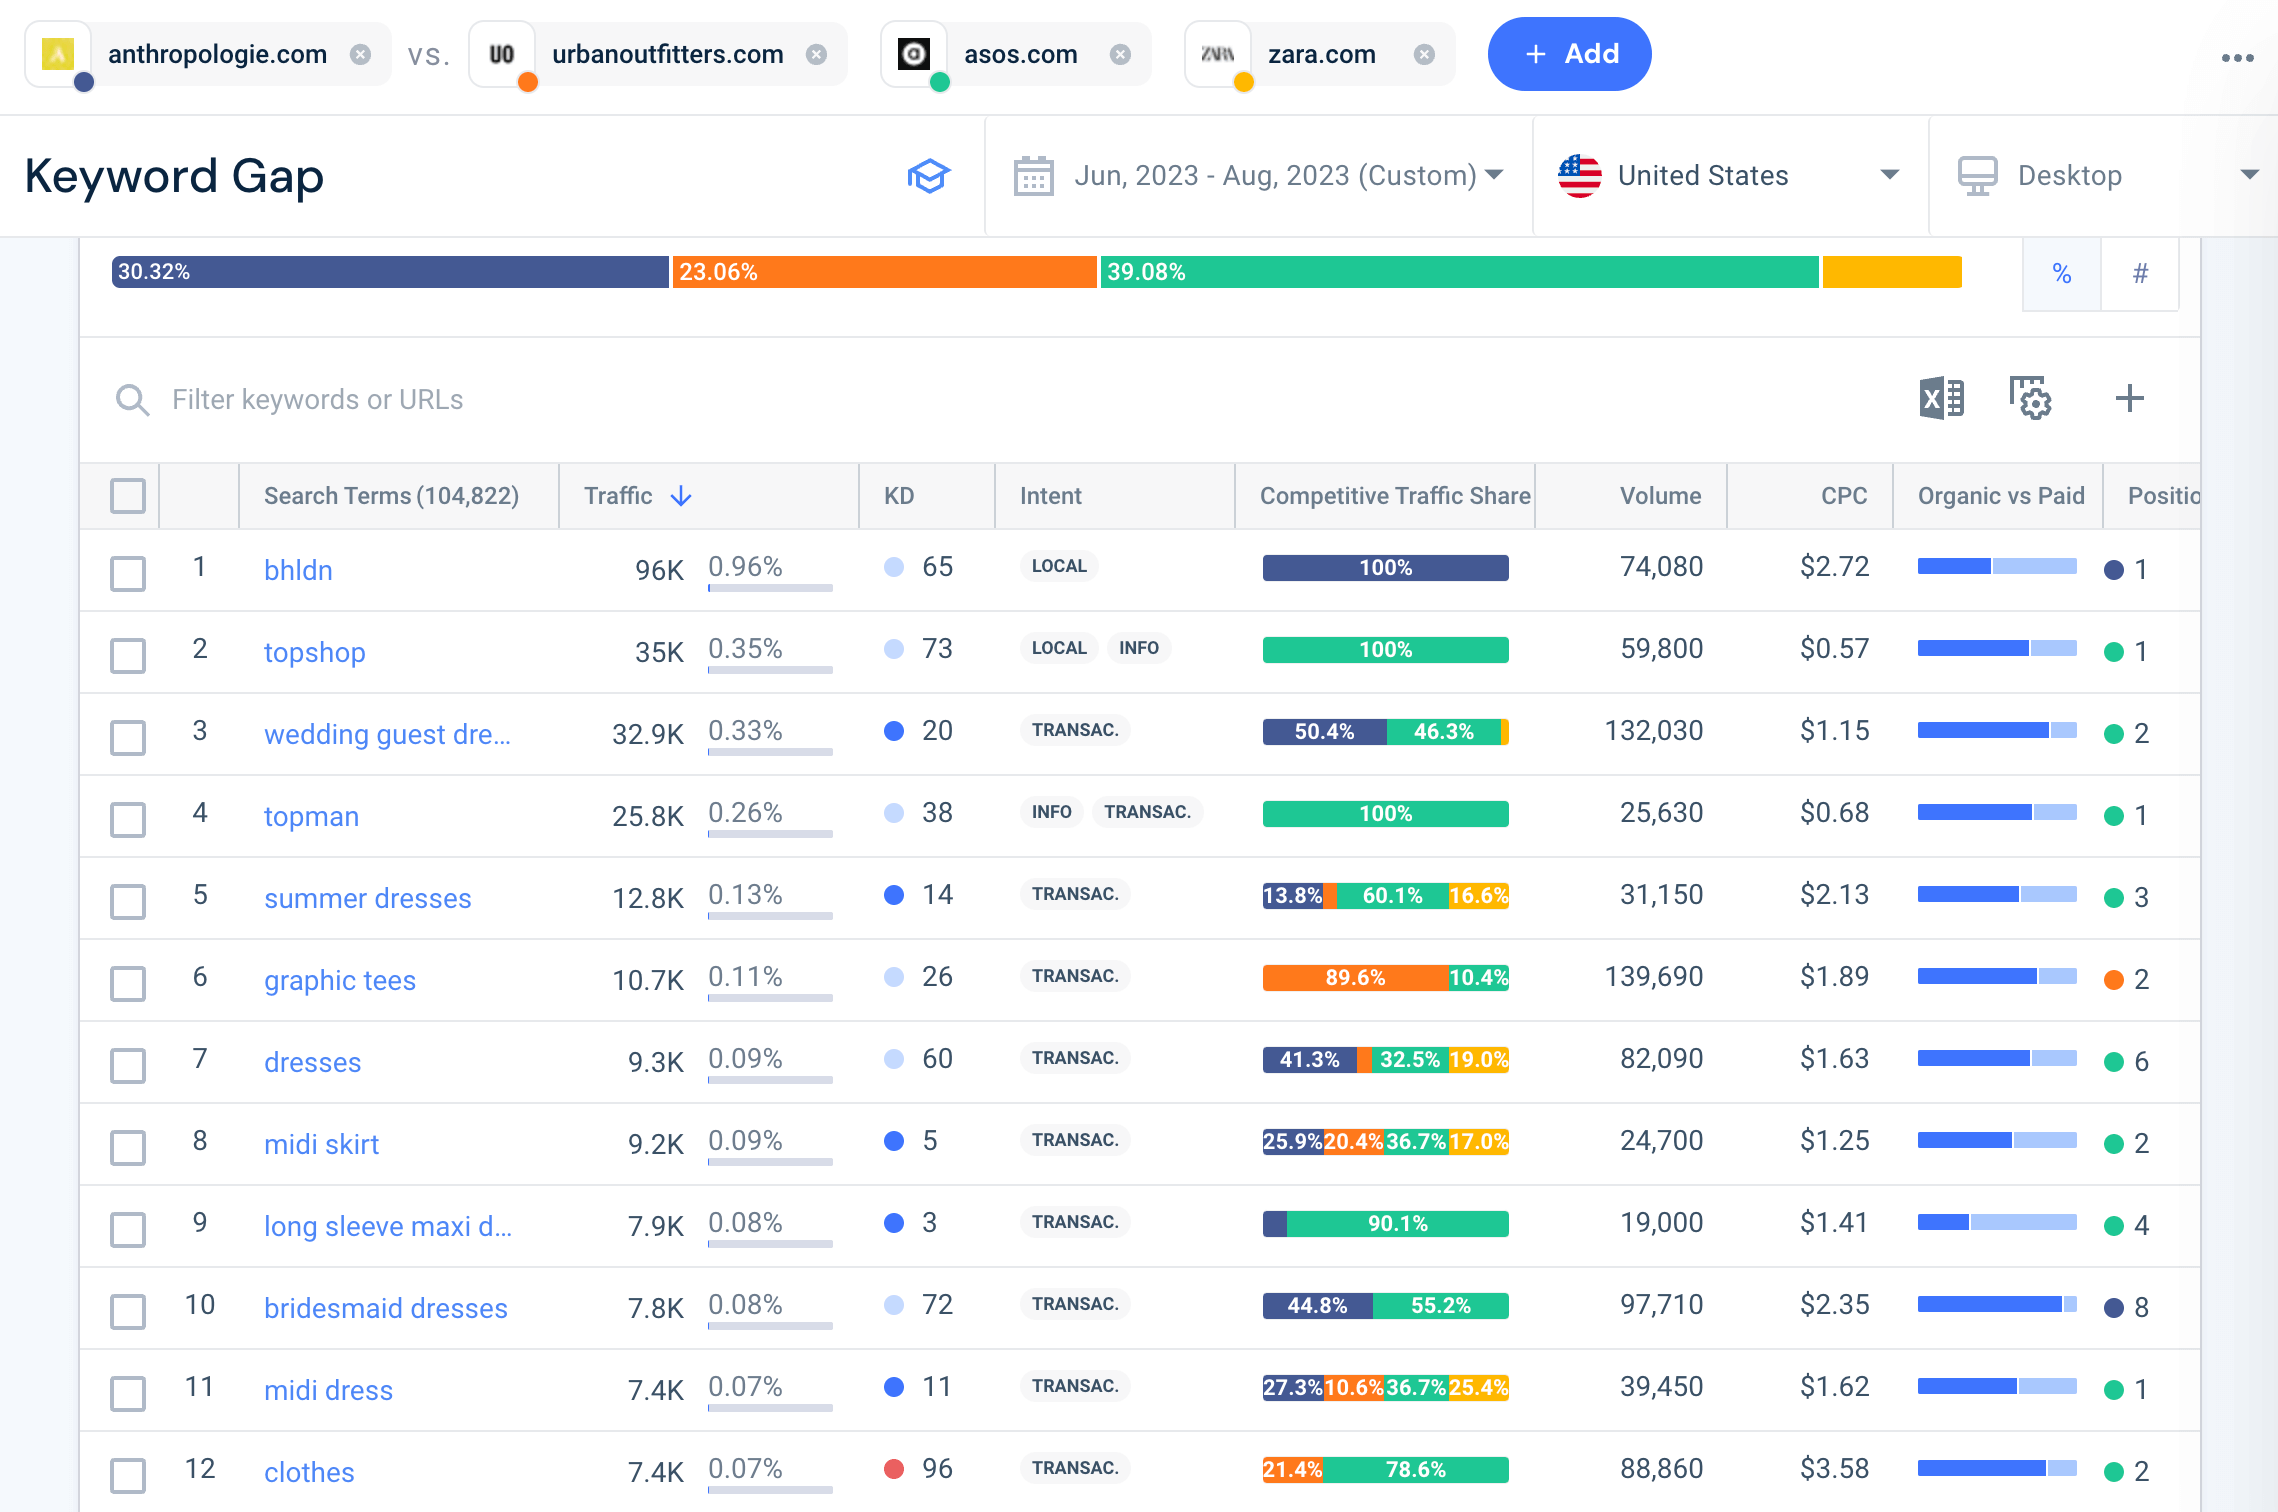2278x1512 pixels.
Task: Sort by Search Terms column
Action: point(391,496)
